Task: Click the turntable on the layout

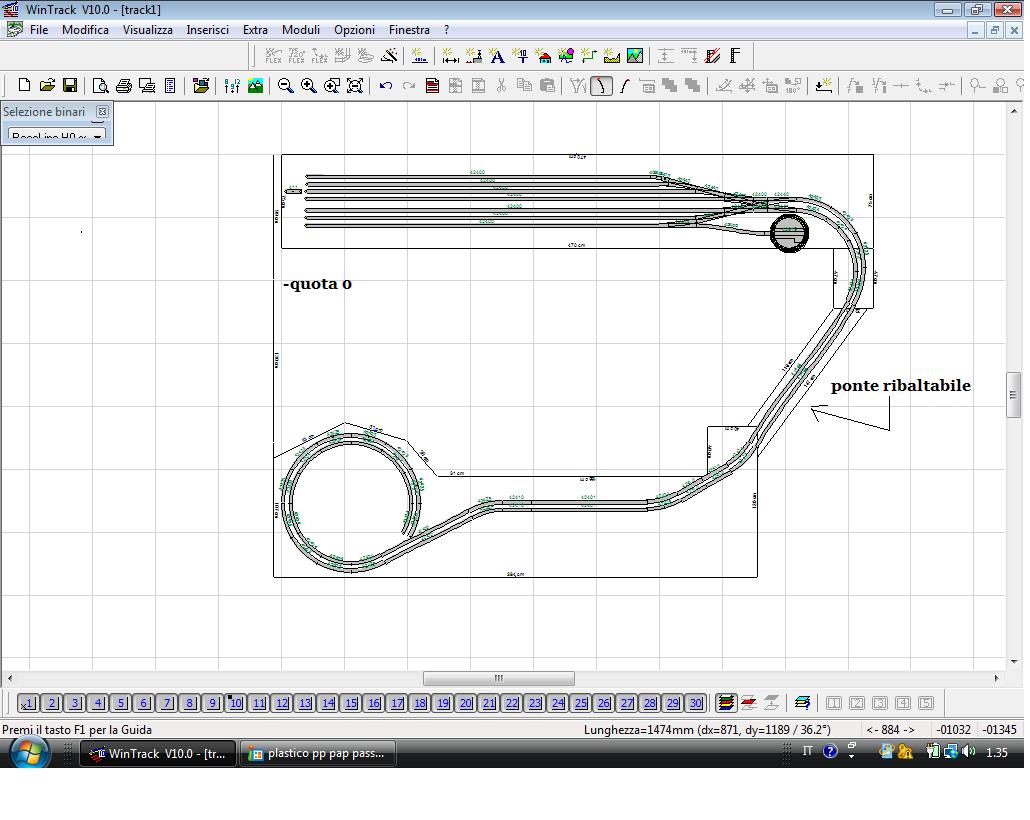Action: click(x=789, y=233)
